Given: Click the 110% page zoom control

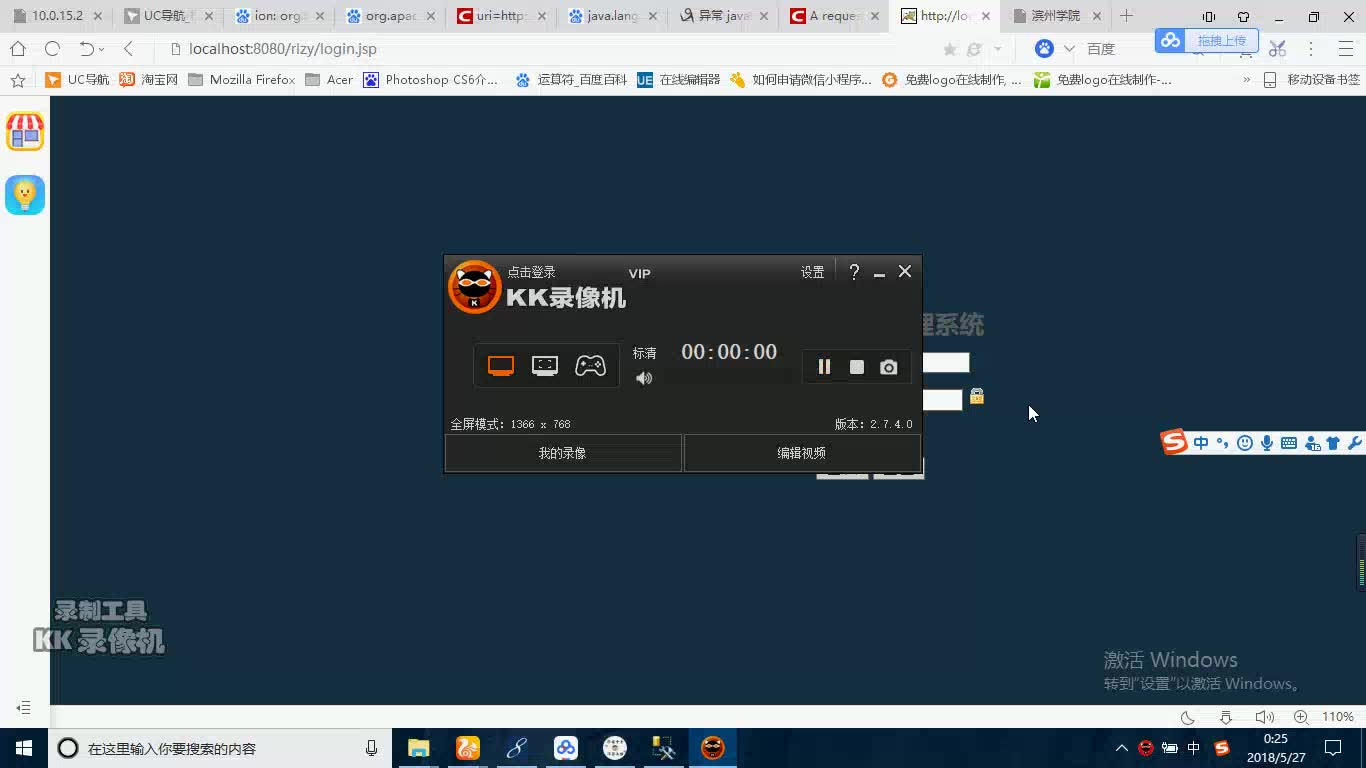Looking at the screenshot, I should click(x=1338, y=717).
